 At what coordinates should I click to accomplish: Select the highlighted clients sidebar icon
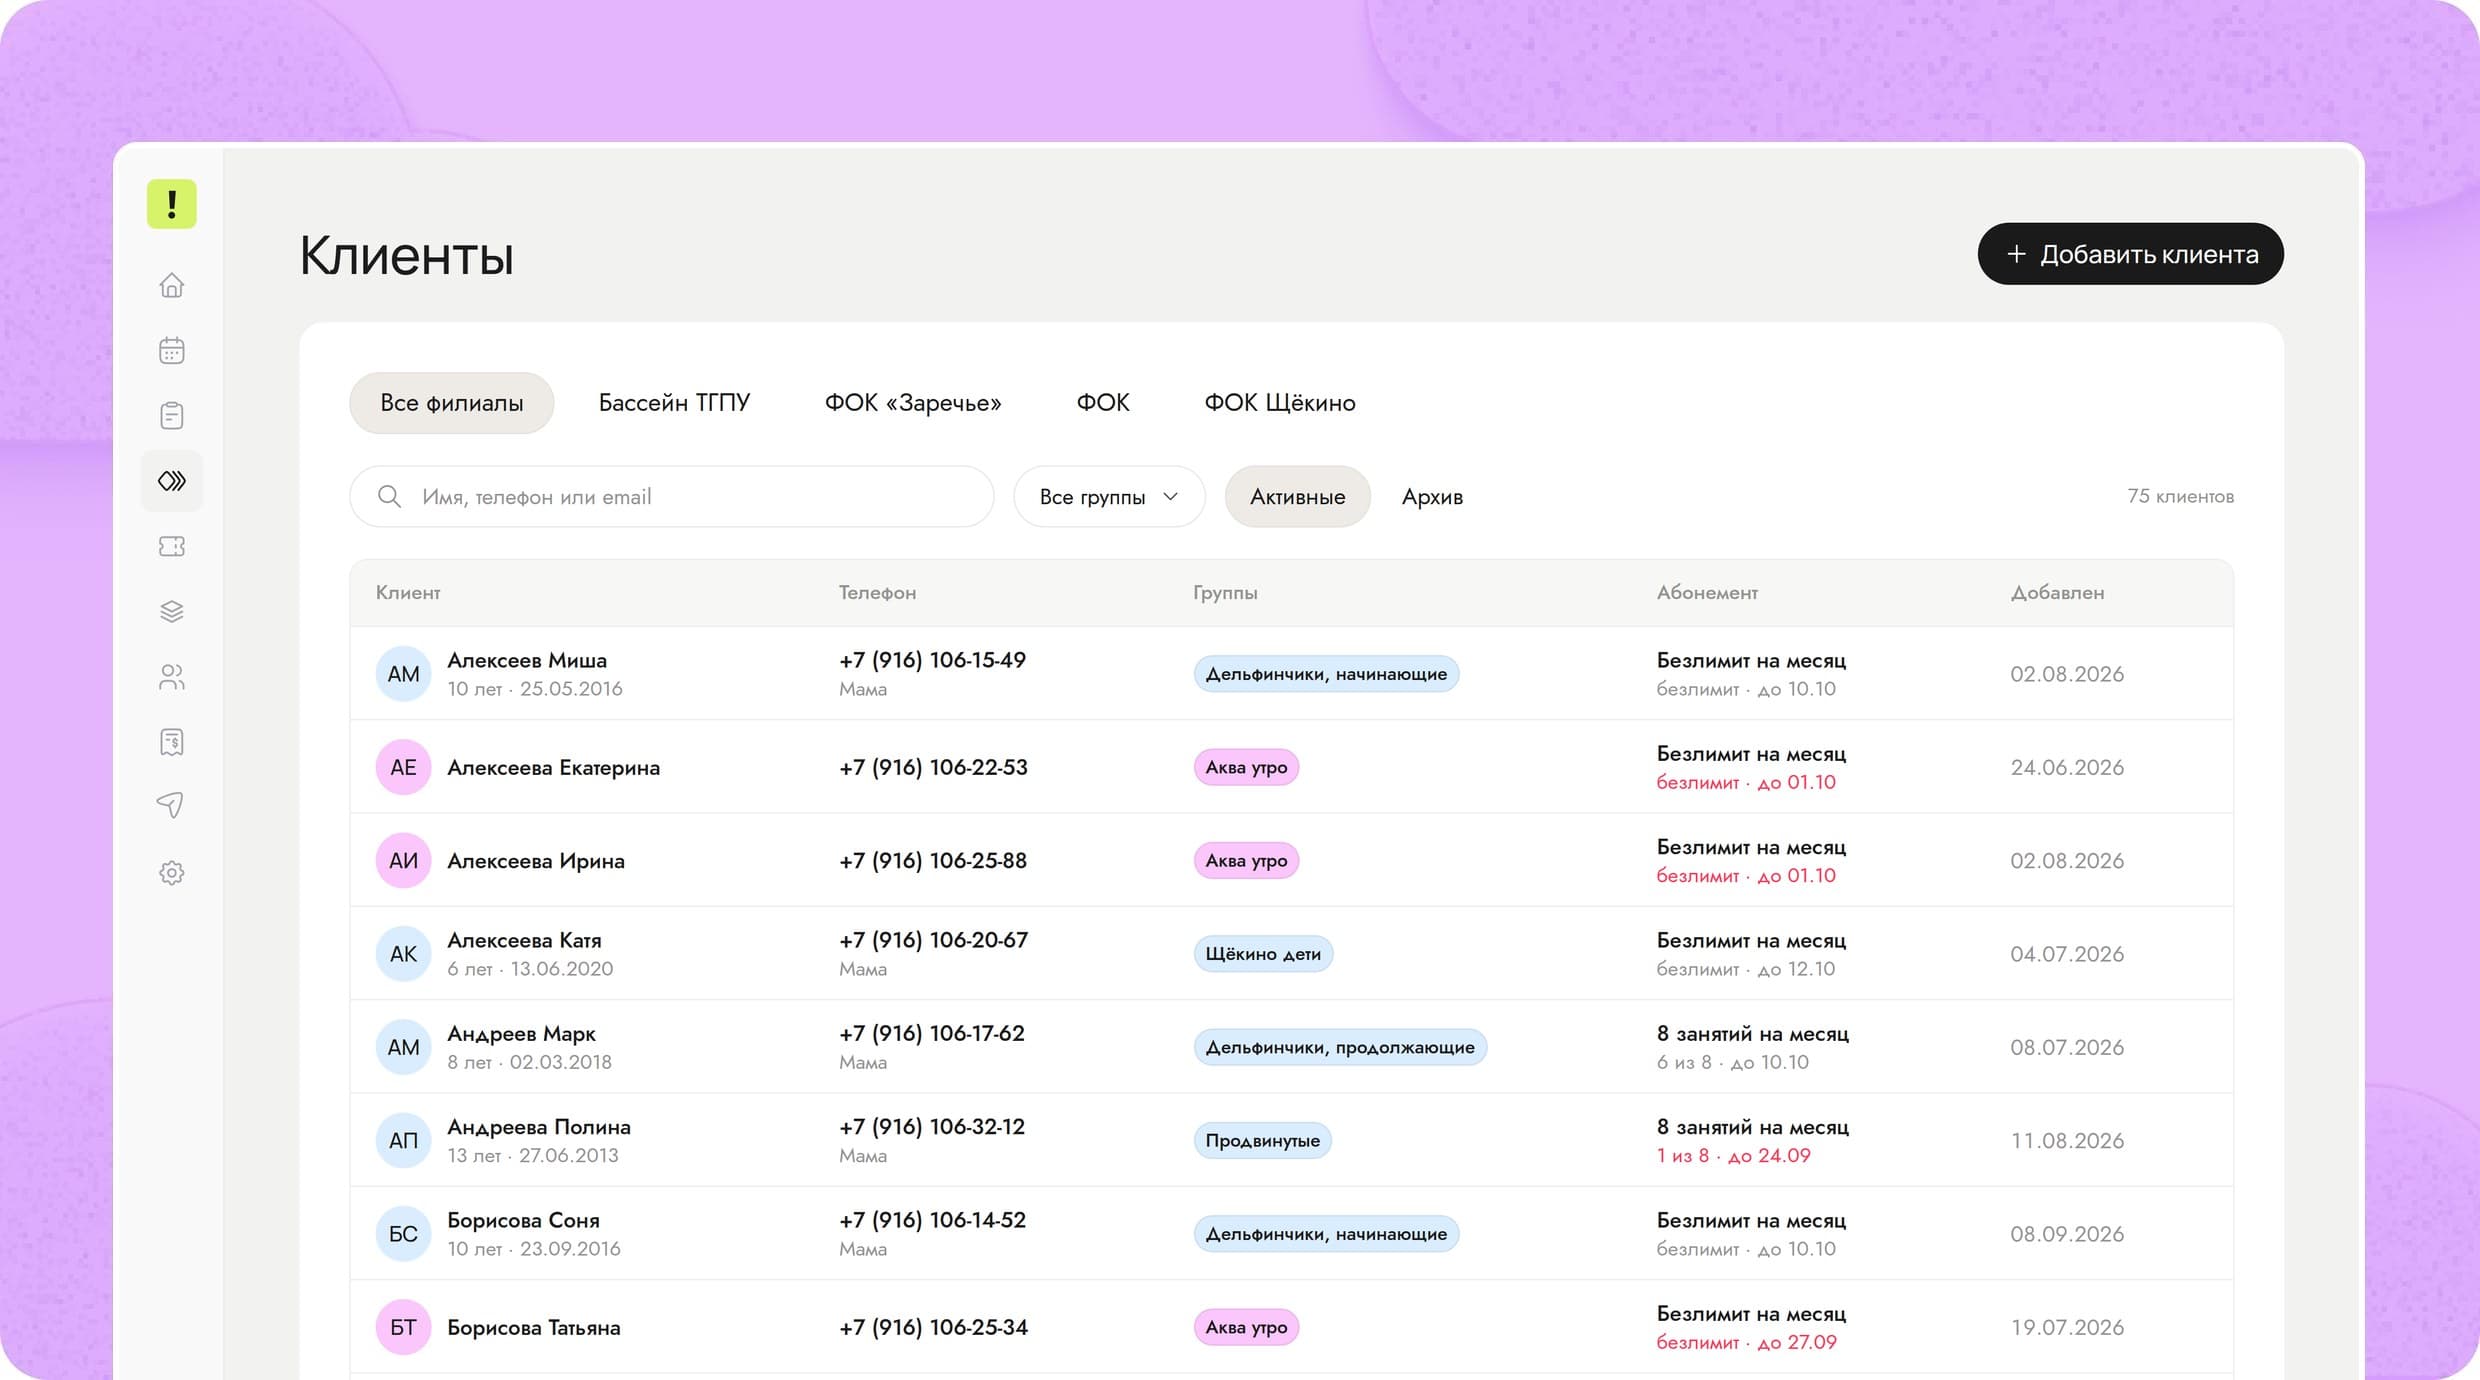171,481
